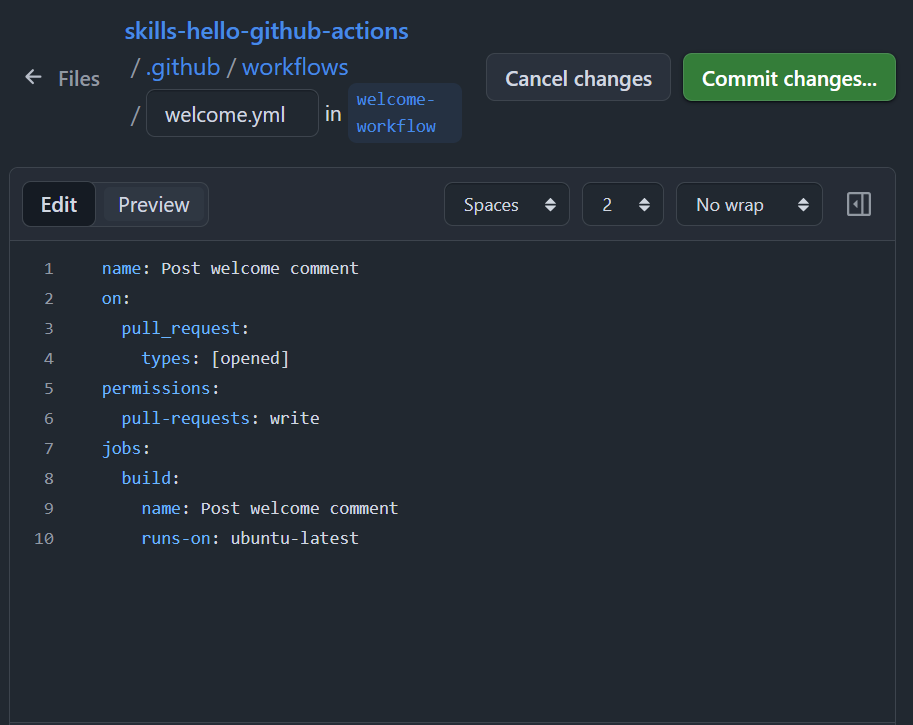Screen dimensions: 913x725
Task: Open the No wrap line mode dropdown
Action: 749,205
